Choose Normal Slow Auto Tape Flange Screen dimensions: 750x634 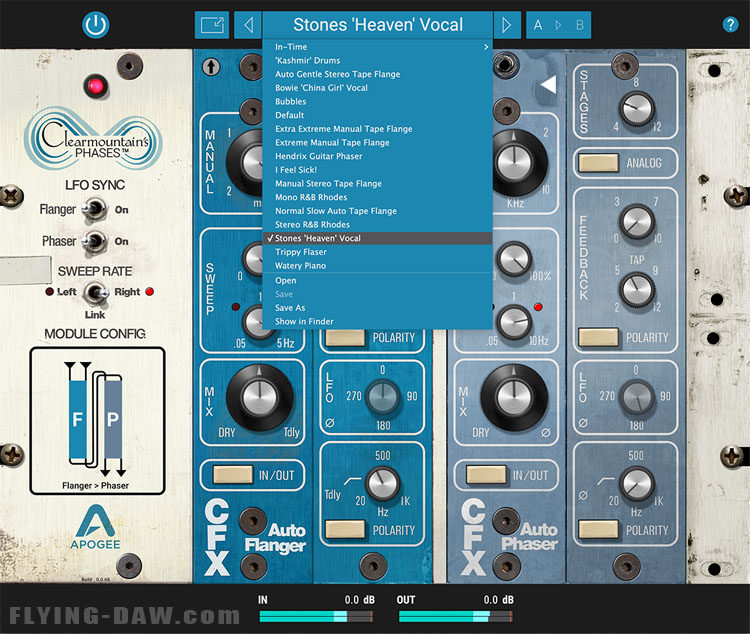pos(377,211)
